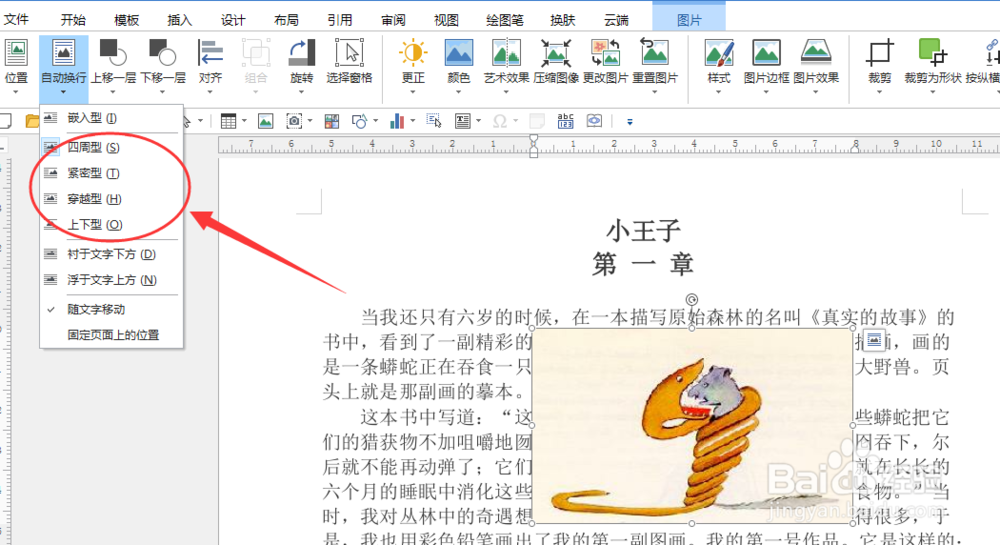
Task: Click the 旋转 rotate icon
Action: point(302,54)
